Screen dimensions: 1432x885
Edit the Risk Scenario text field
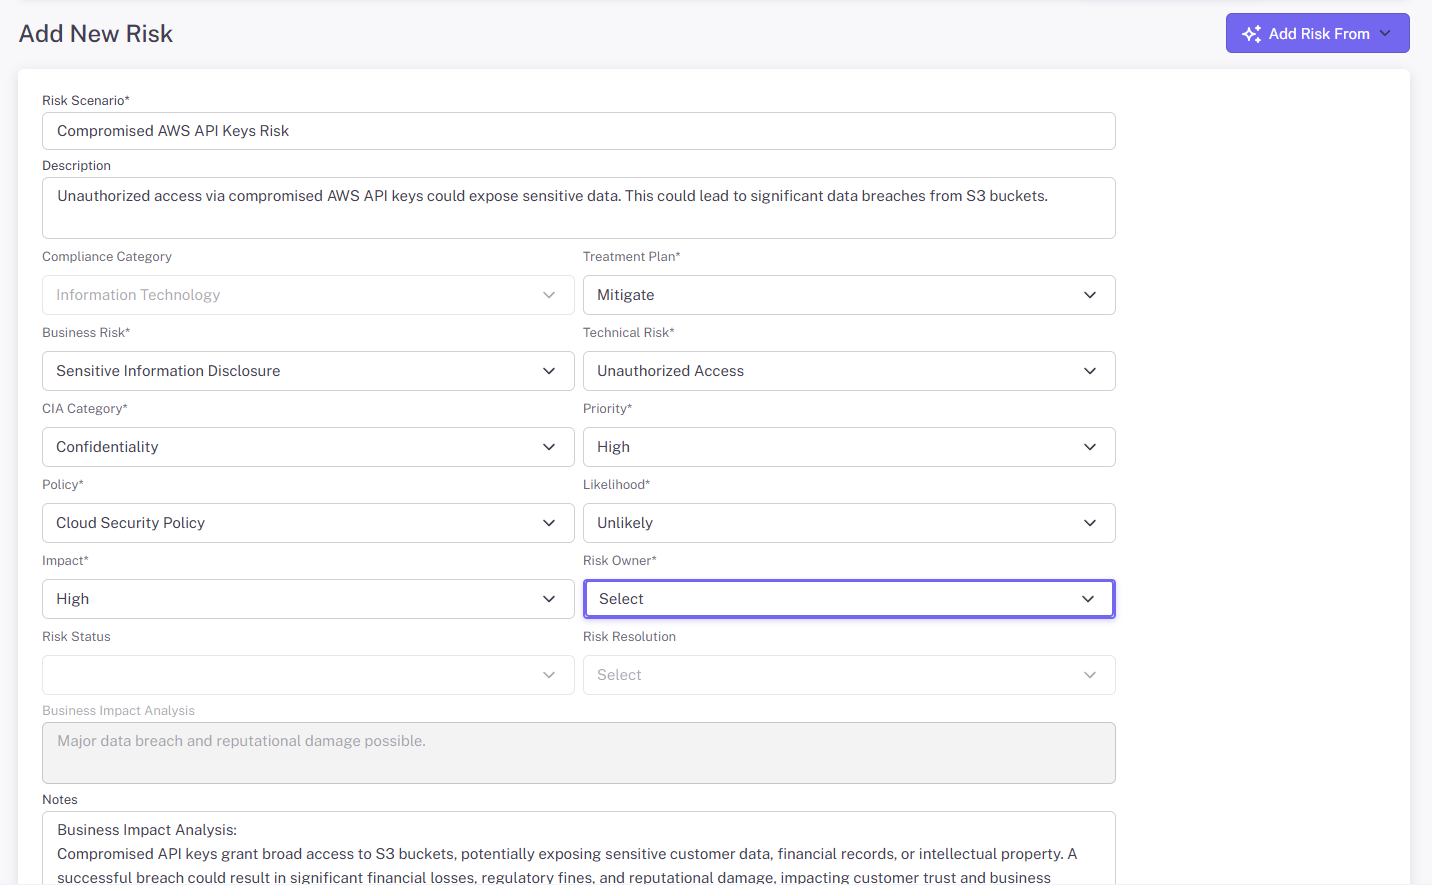[578, 131]
